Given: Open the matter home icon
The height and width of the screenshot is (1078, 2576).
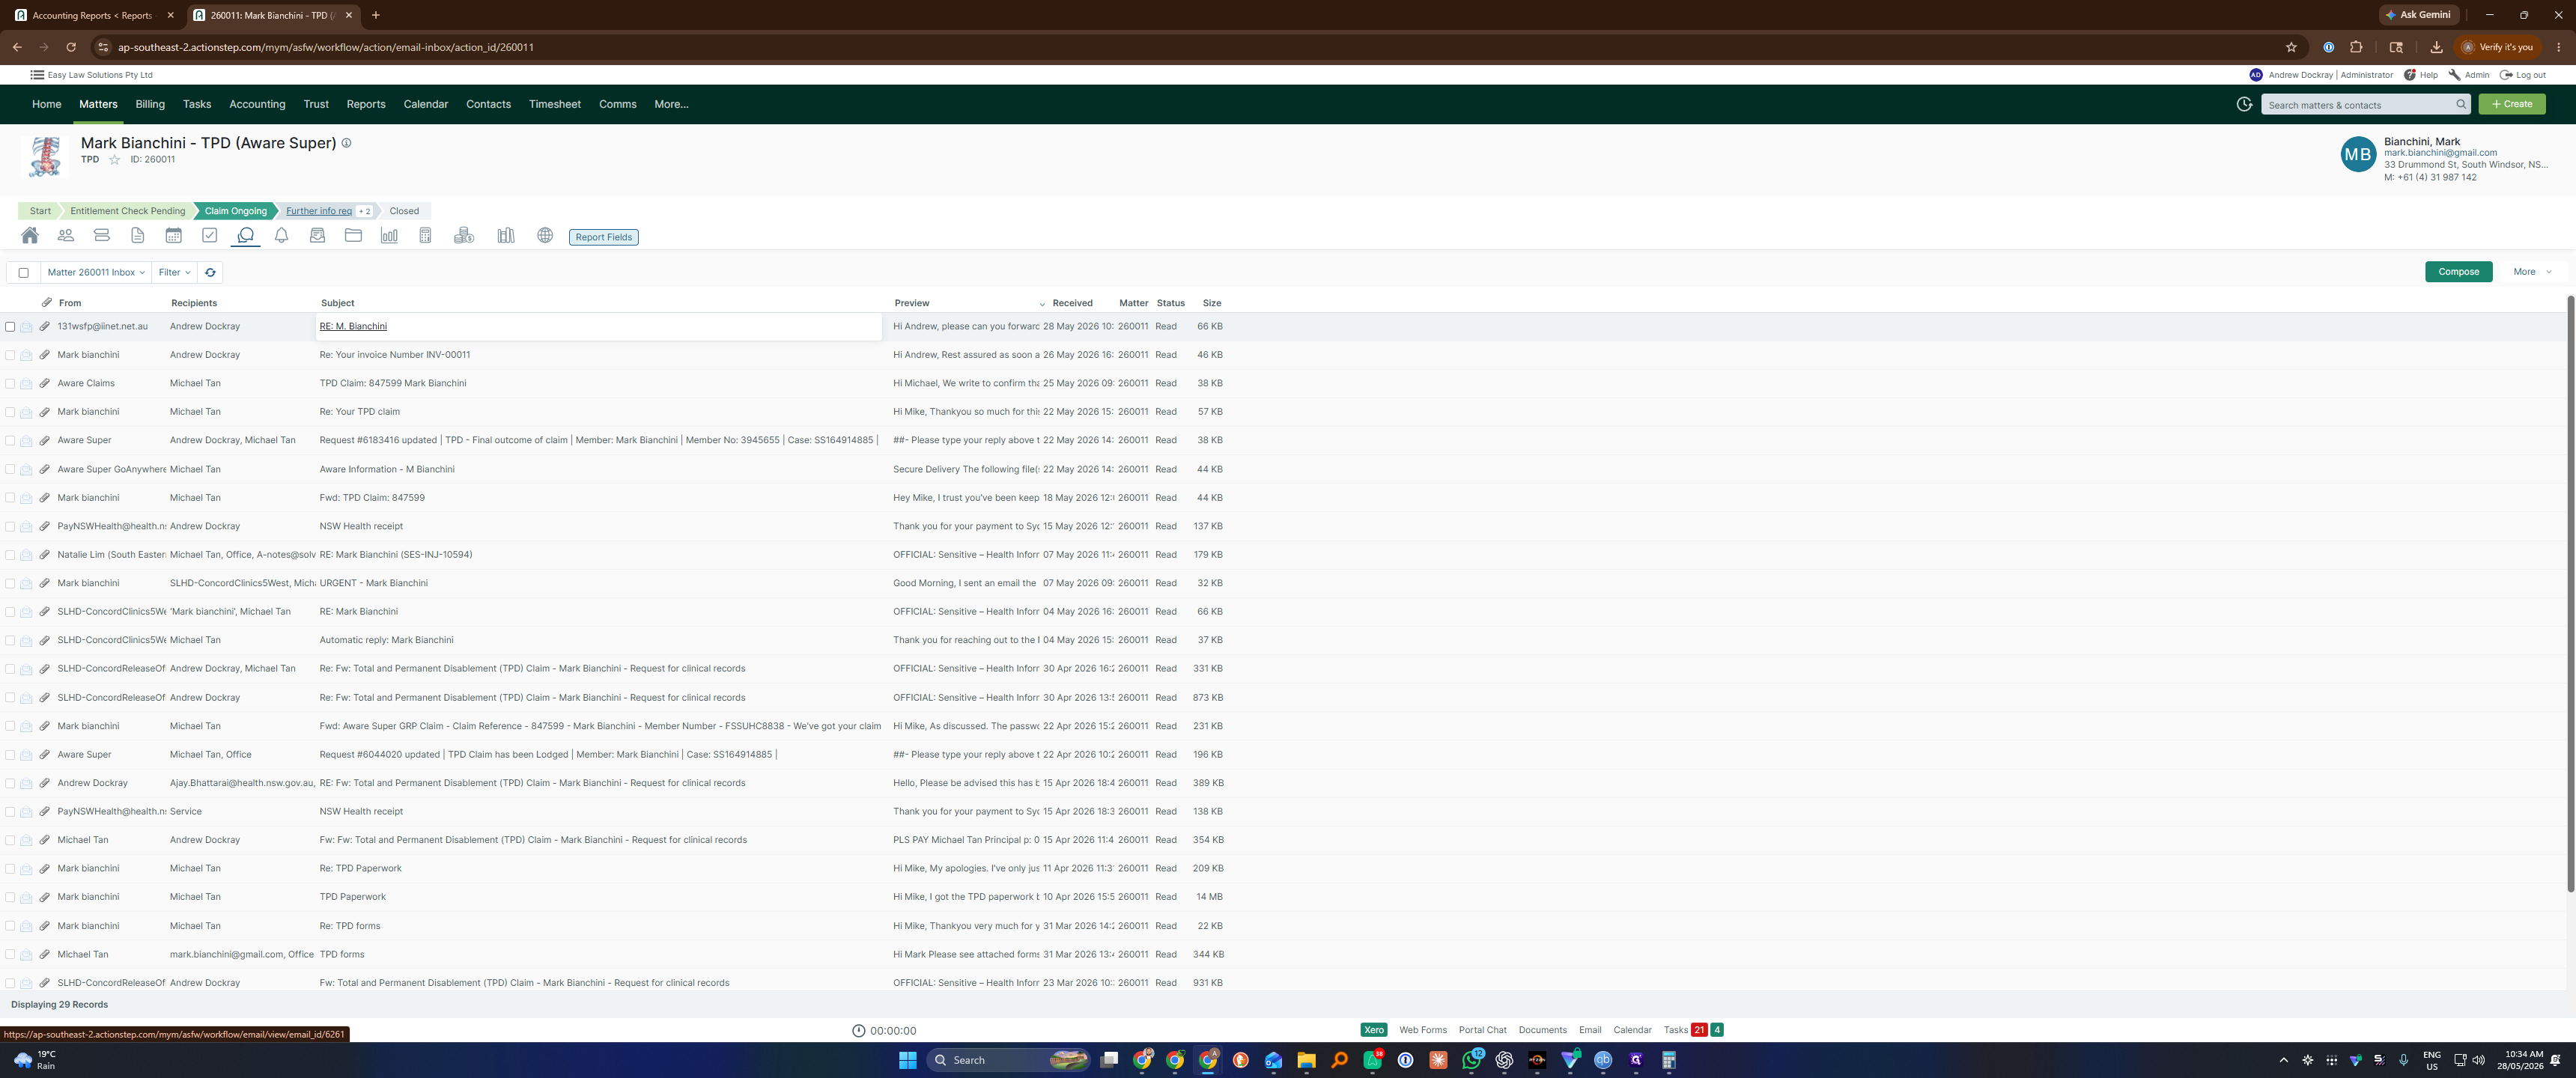Looking at the screenshot, I should 30,236.
